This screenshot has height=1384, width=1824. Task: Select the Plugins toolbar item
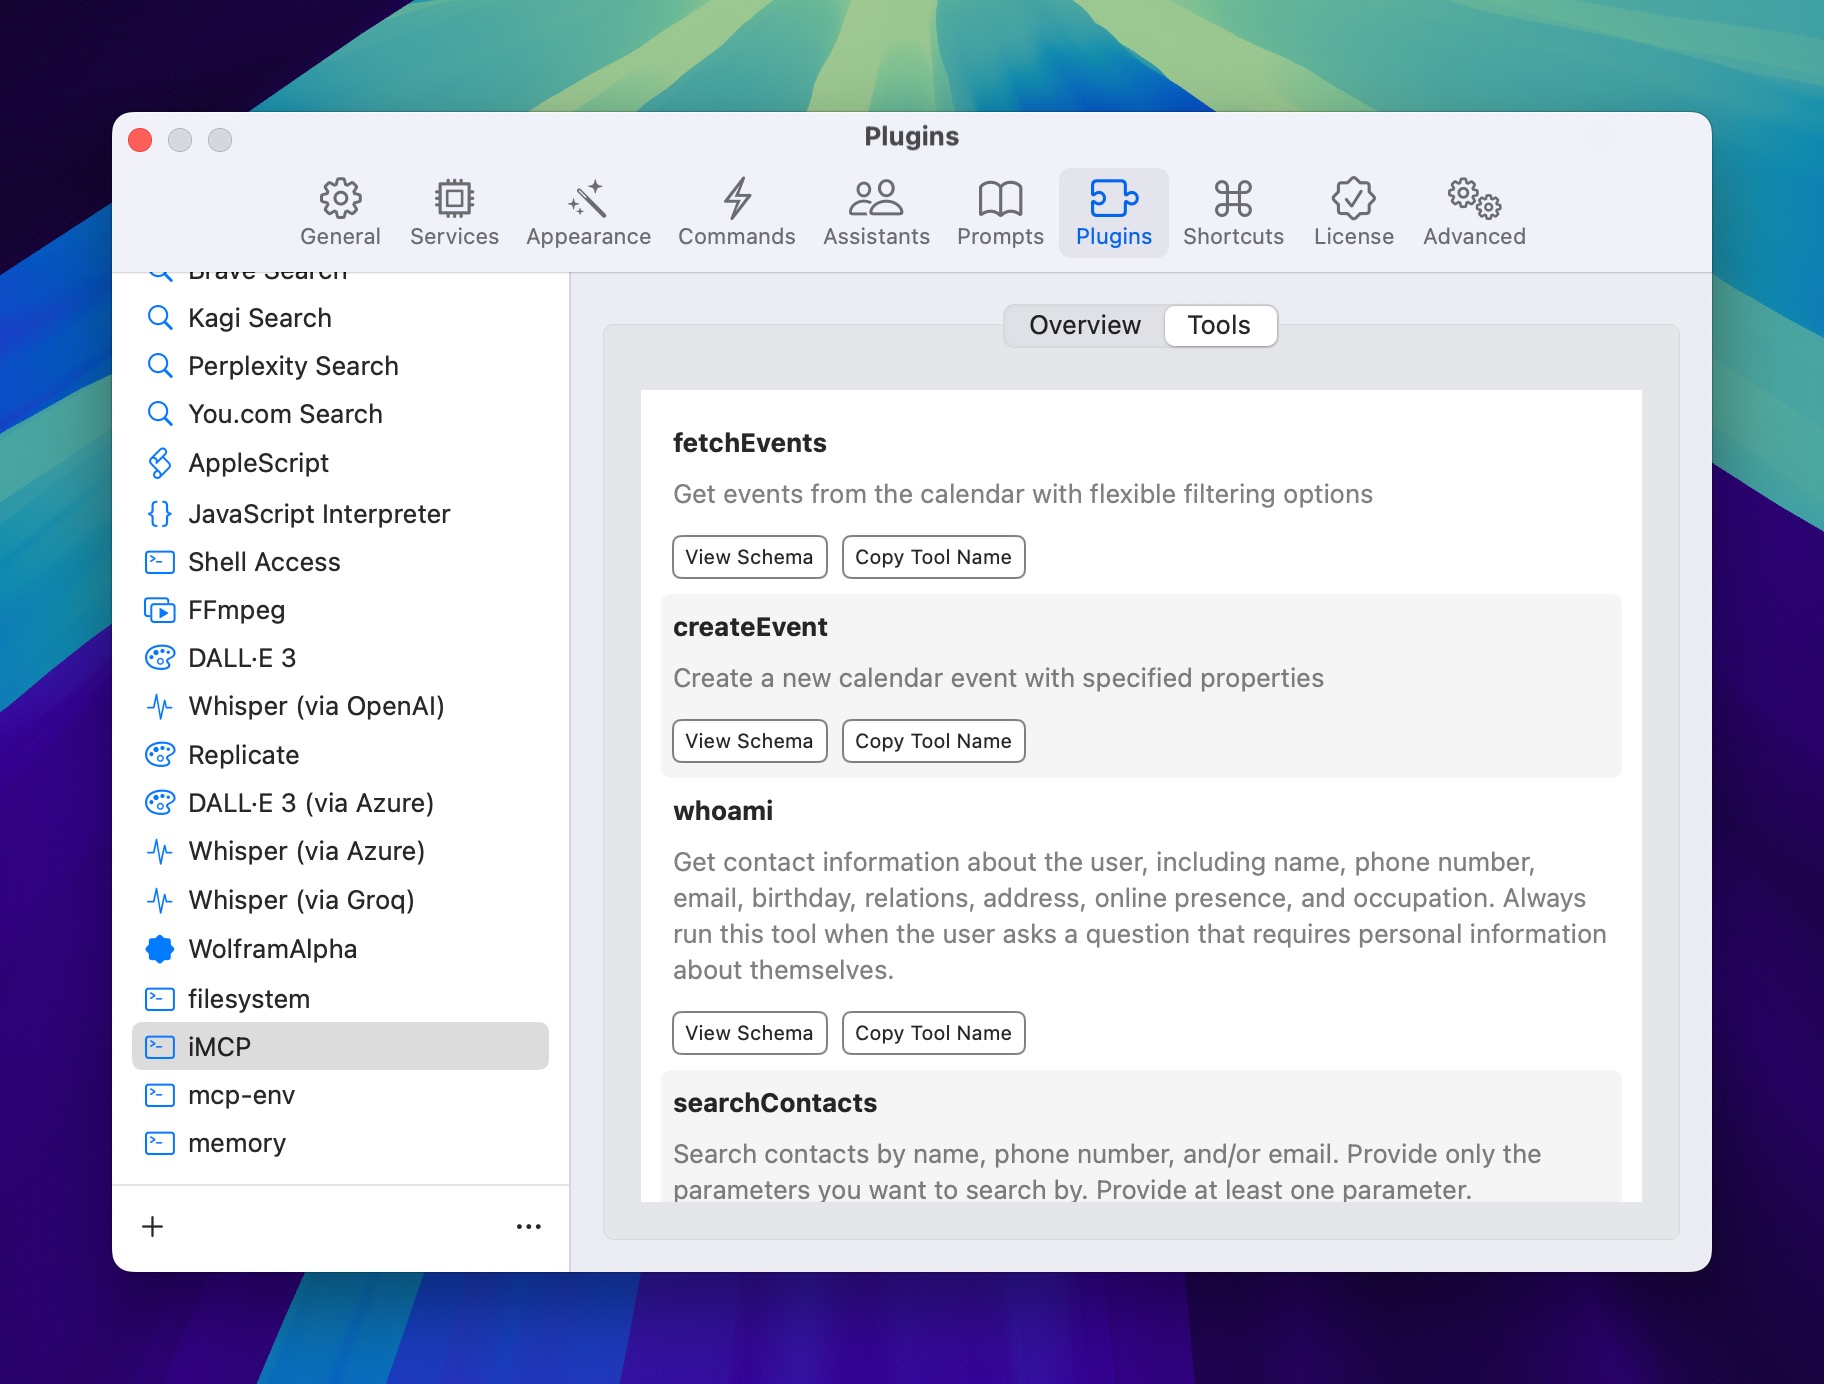point(1114,213)
